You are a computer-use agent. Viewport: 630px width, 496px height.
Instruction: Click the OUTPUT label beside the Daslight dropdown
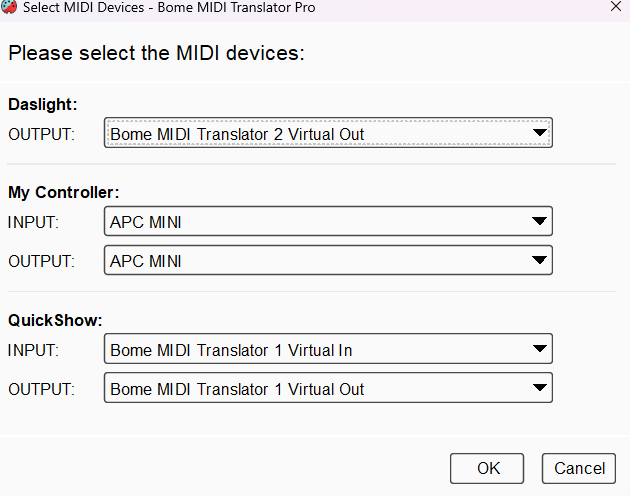41,133
